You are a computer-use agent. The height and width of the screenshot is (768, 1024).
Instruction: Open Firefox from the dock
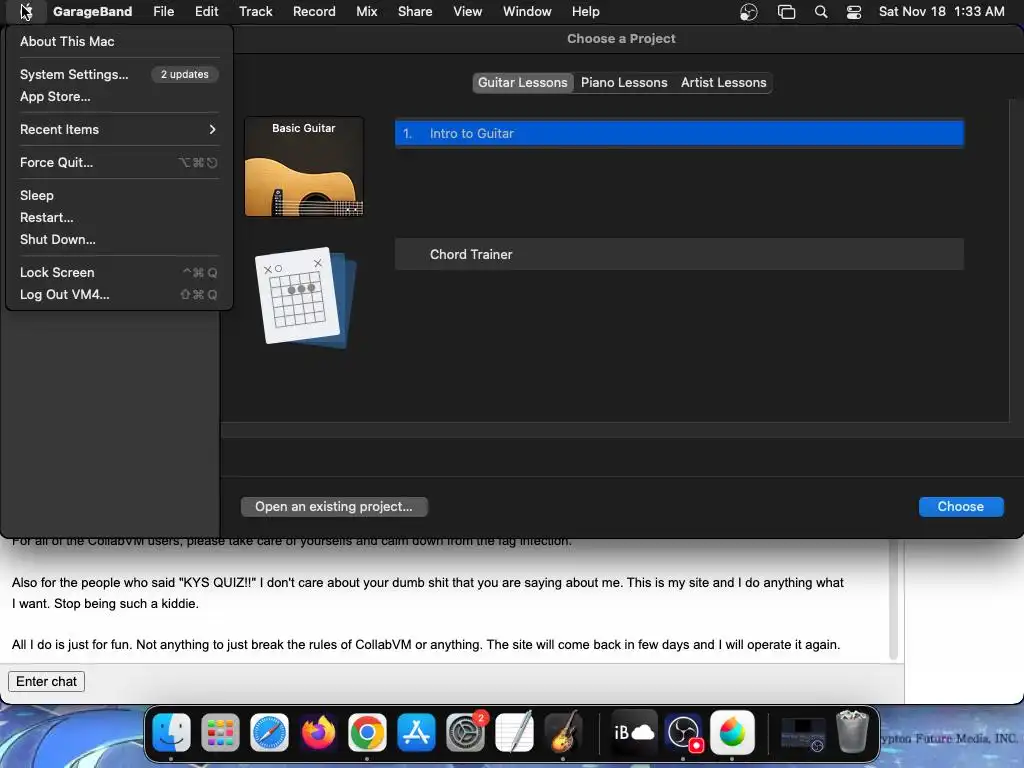pos(318,732)
